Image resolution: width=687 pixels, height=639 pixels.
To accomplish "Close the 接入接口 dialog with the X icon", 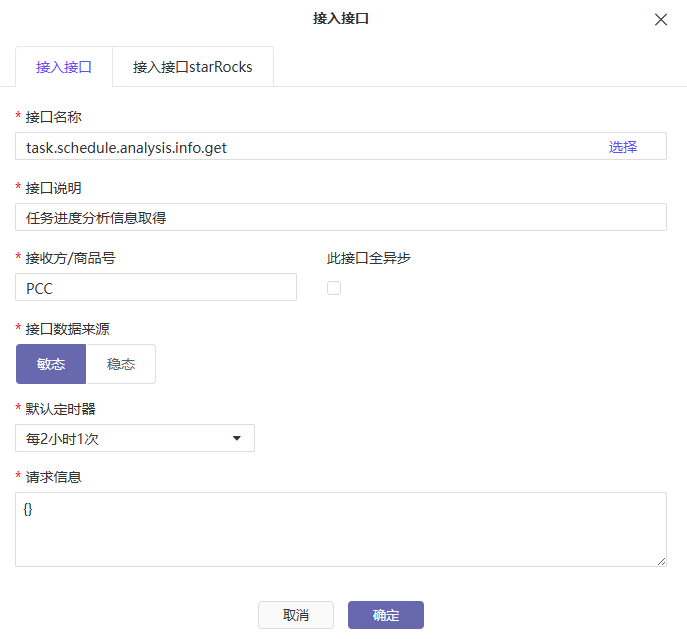I will tap(661, 19).
